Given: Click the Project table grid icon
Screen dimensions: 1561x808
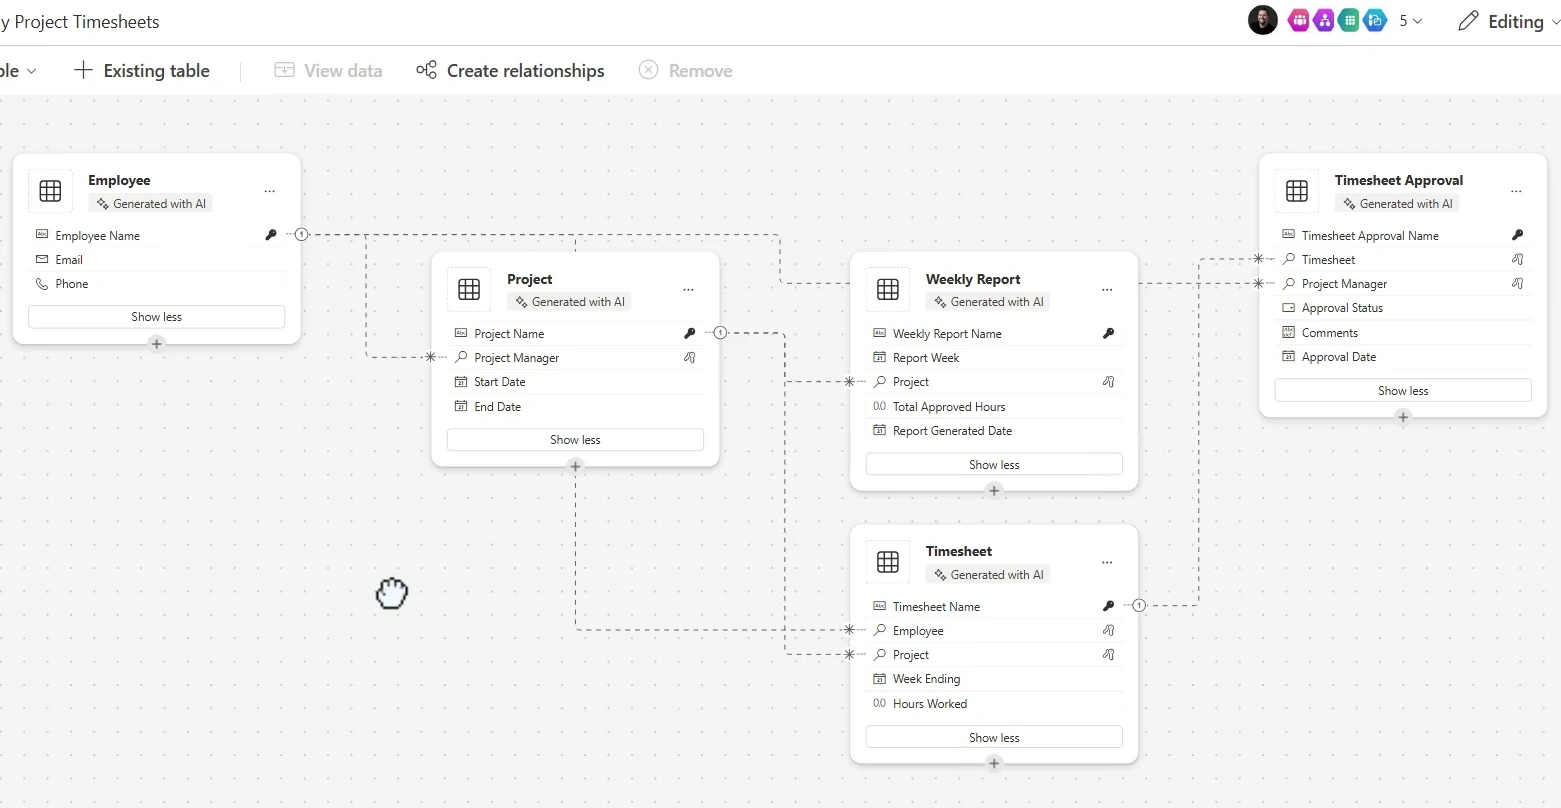Looking at the screenshot, I should coord(469,290).
